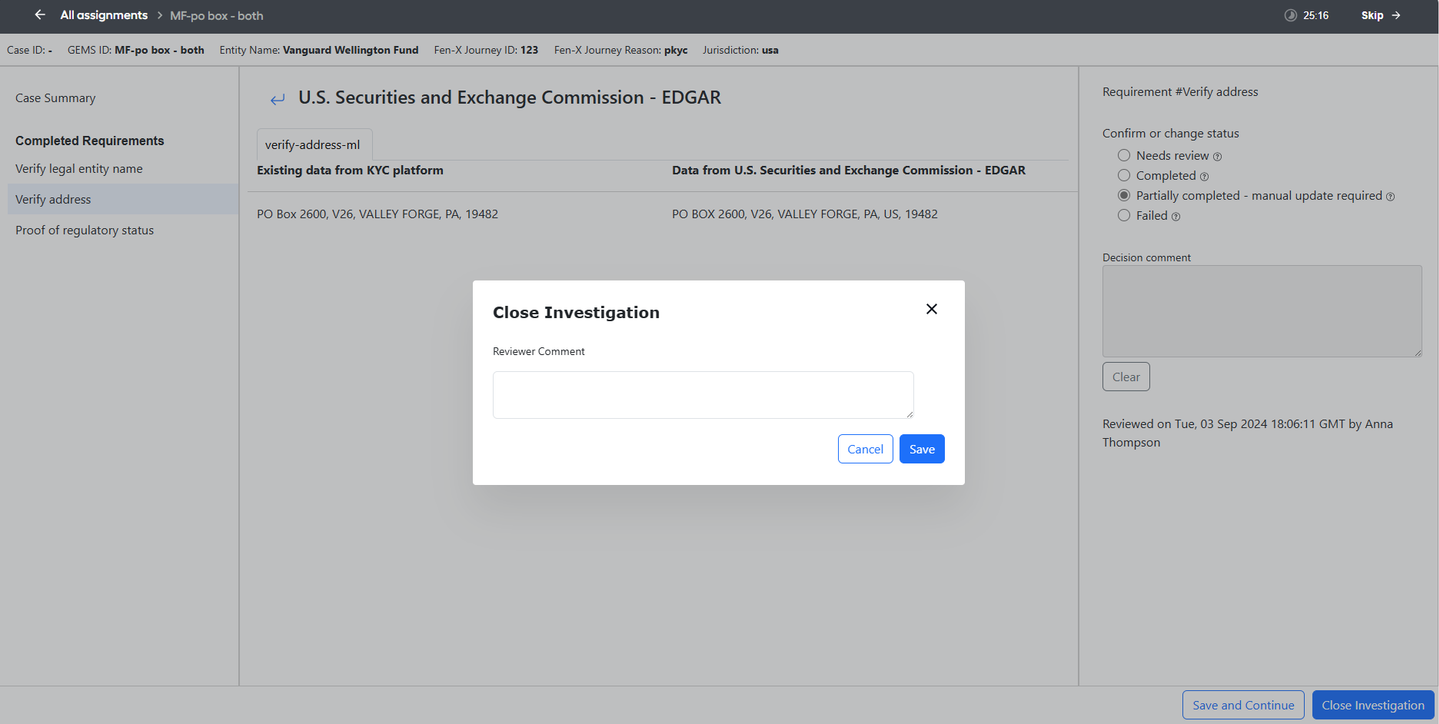This screenshot has width=1439, height=724.
Task: Click the return arrow beside EDGAR heading
Action: [278, 99]
